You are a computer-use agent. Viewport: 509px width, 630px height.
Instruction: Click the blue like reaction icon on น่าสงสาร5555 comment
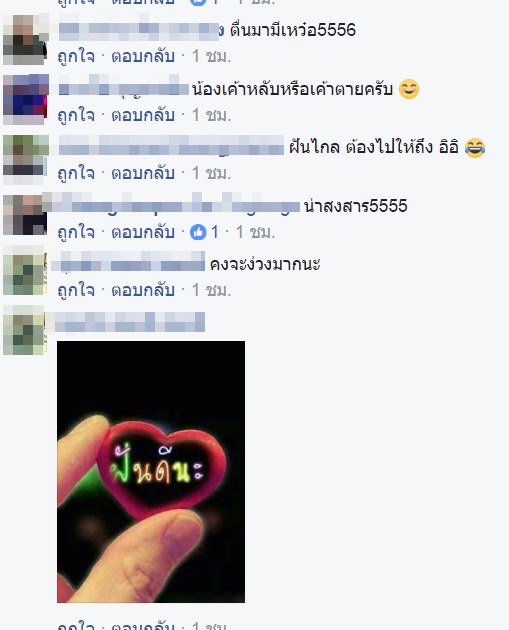(198, 232)
